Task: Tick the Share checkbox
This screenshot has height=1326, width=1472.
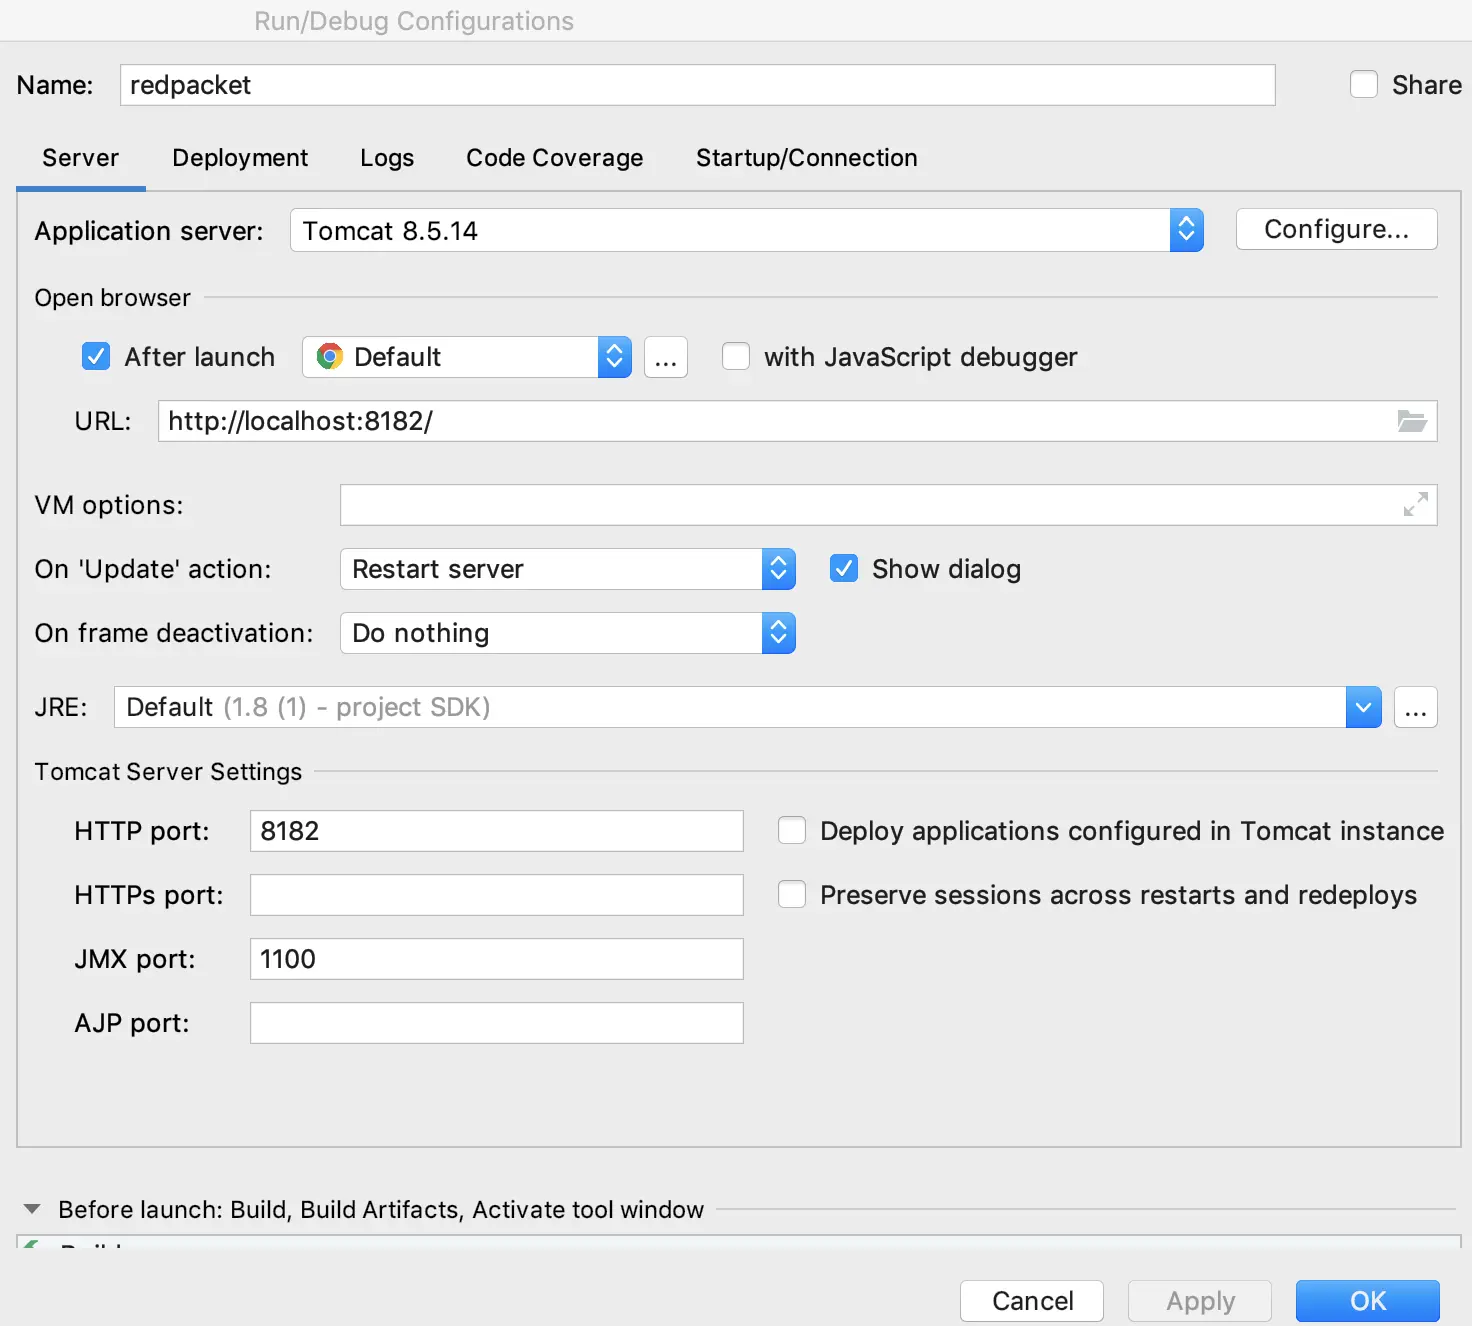Action: pos(1364,85)
